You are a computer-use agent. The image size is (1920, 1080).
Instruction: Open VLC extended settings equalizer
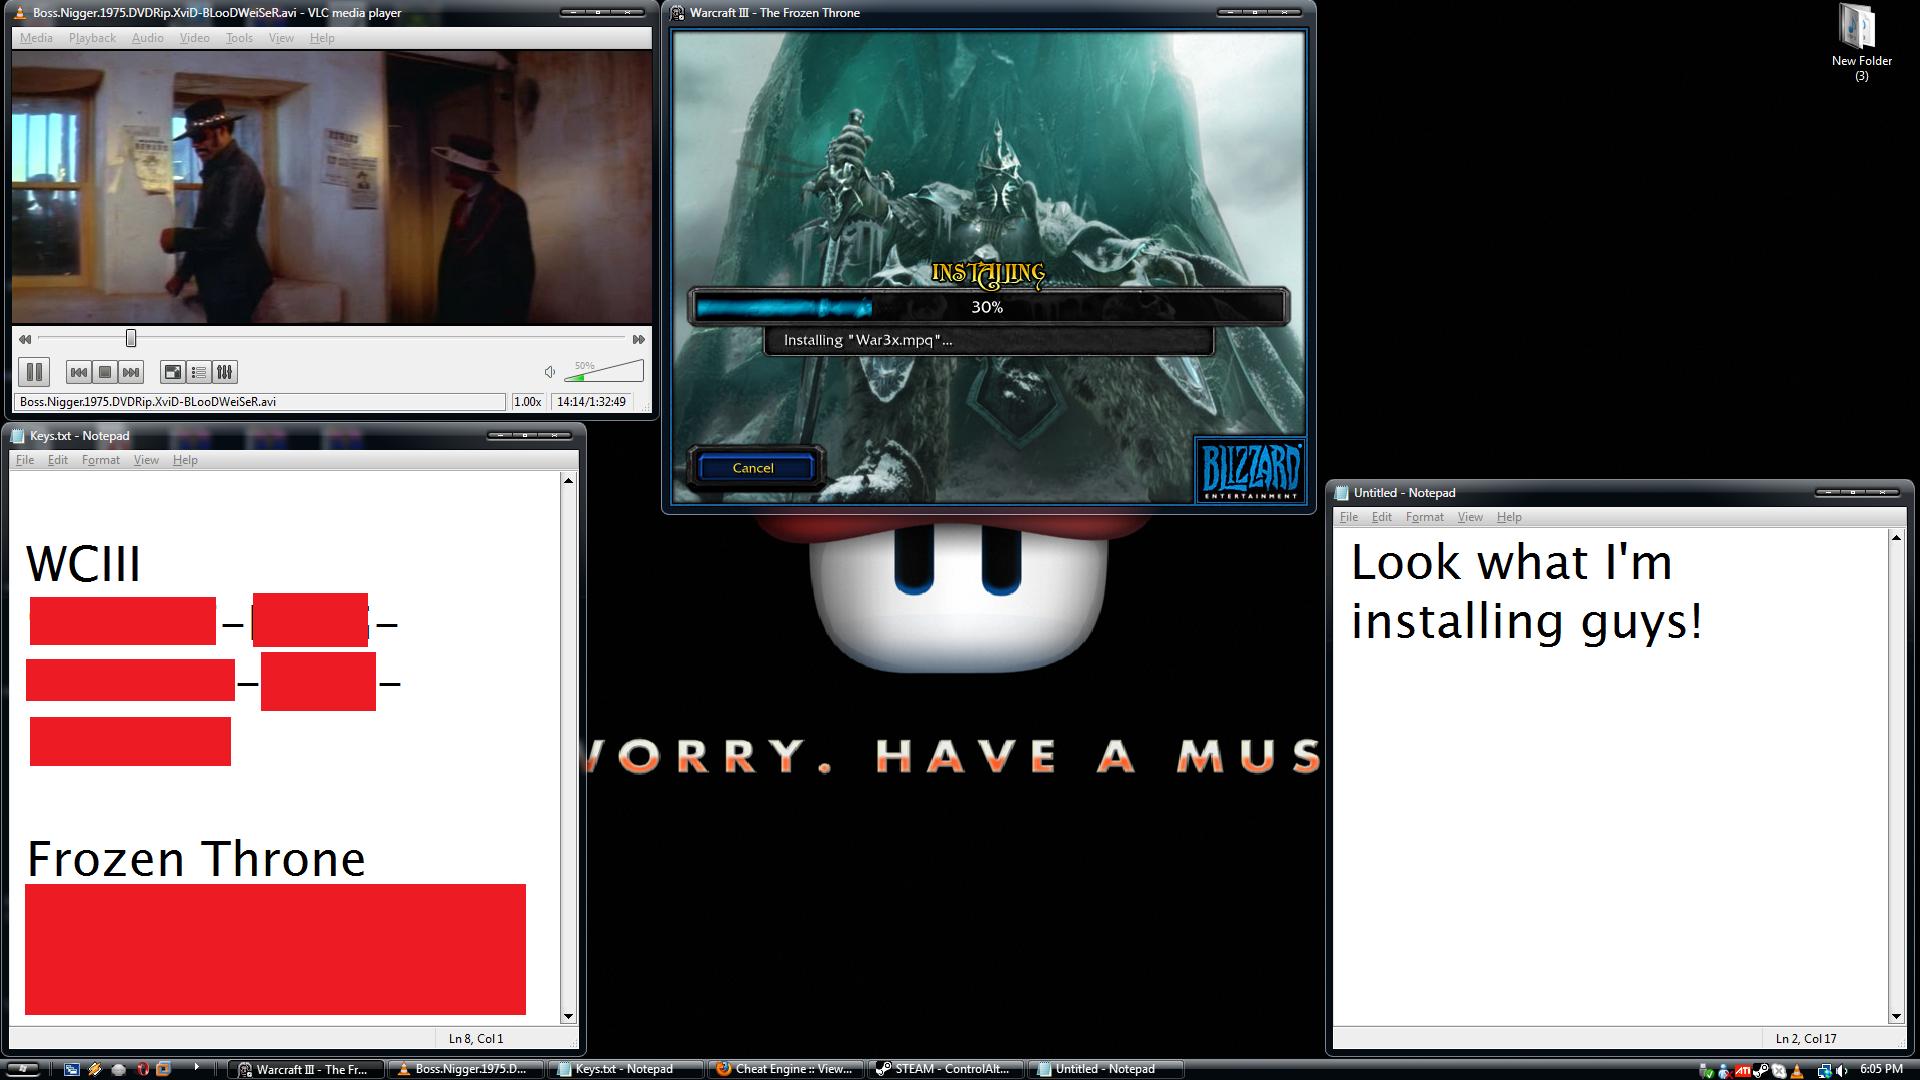click(225, 372)
